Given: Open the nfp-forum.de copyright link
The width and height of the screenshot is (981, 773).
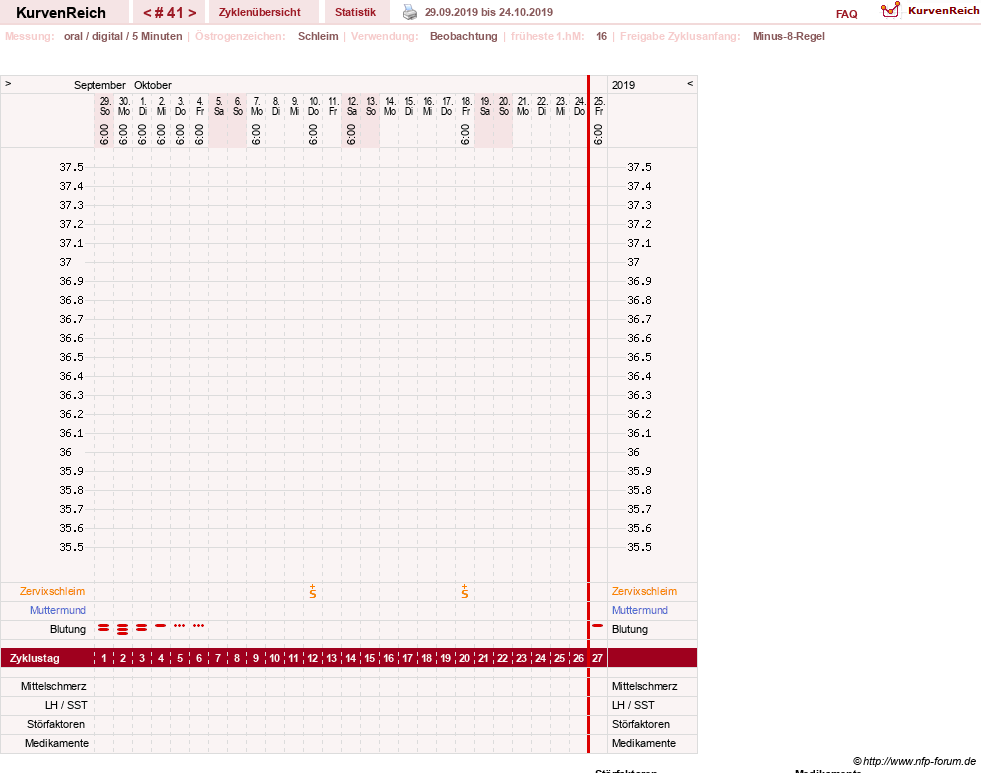Looking at the screenshot, I should click(x=914, y=761).
